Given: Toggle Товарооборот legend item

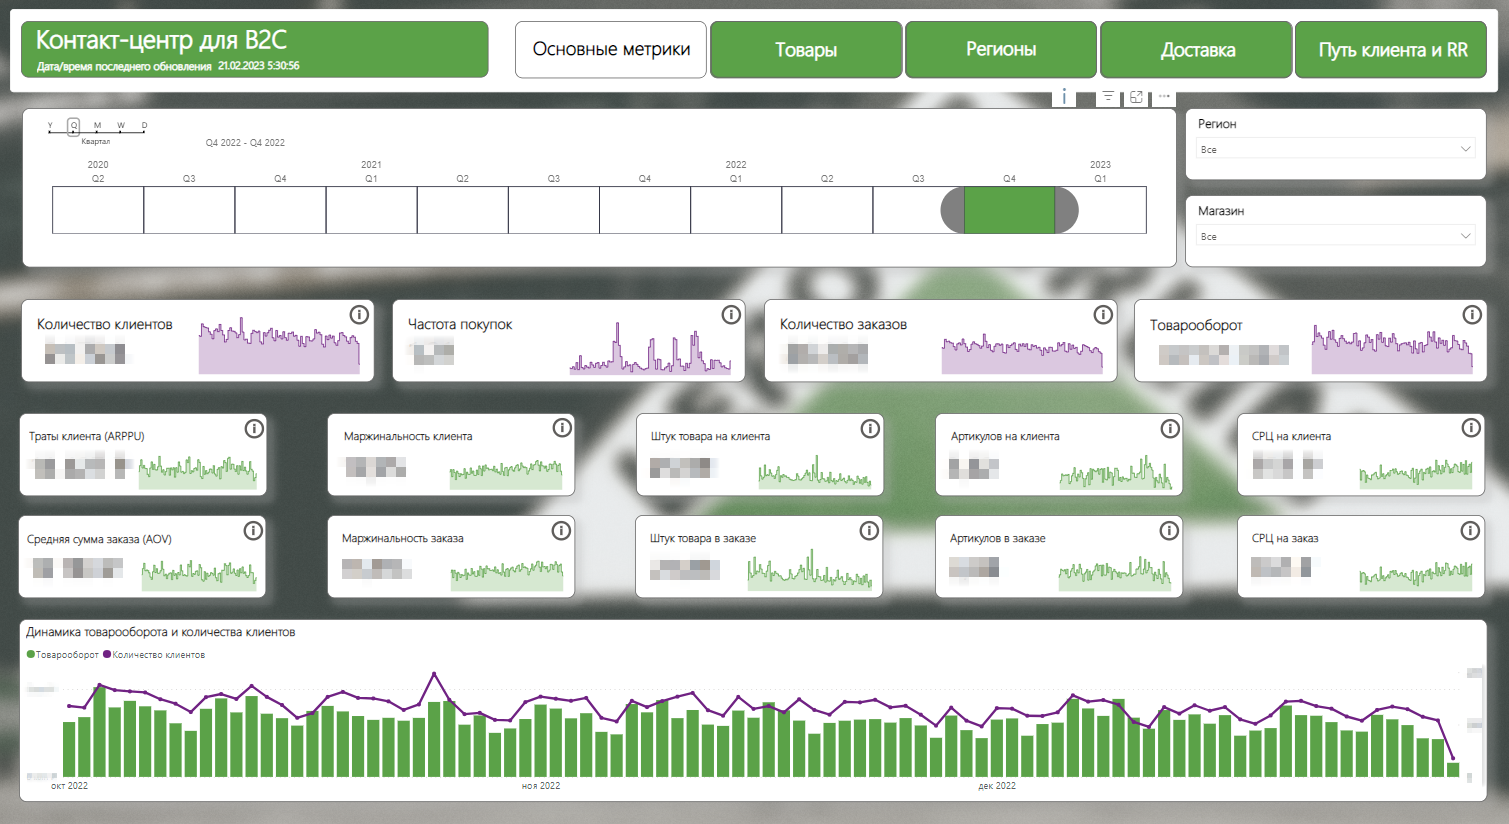Looking at the screenshot, I should point(63,655).
